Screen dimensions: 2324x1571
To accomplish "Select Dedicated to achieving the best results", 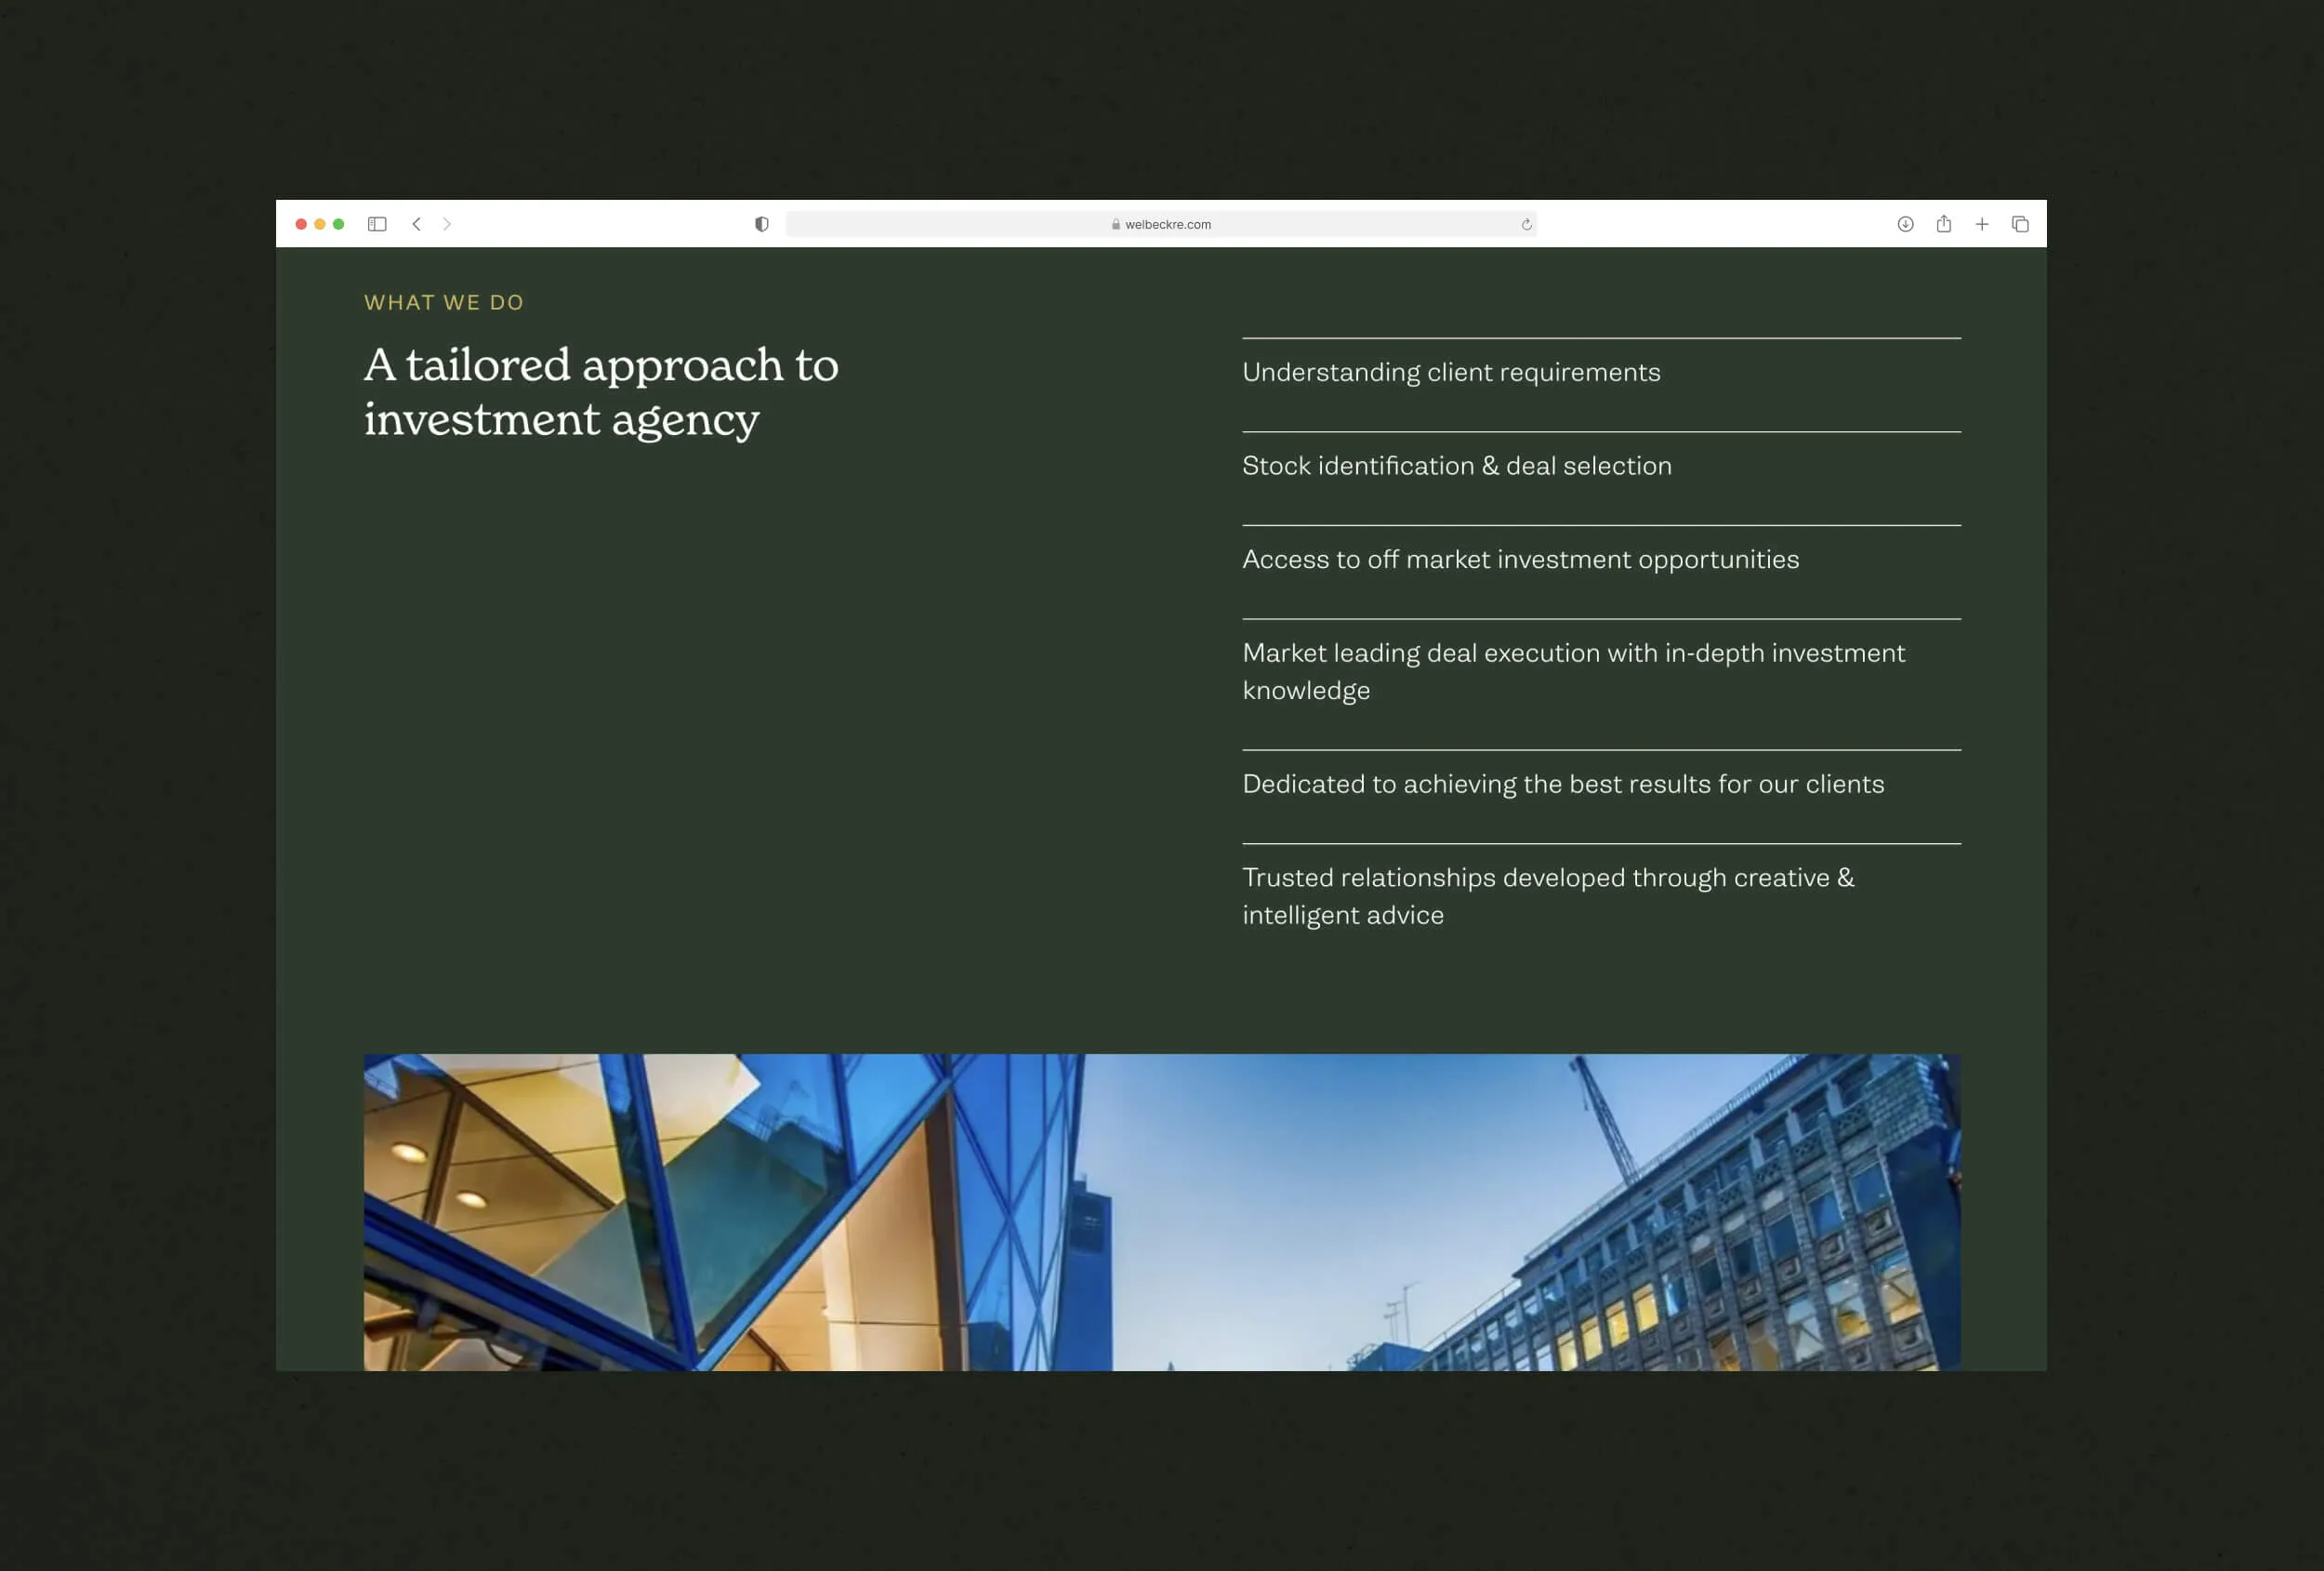I will 1562,784.
